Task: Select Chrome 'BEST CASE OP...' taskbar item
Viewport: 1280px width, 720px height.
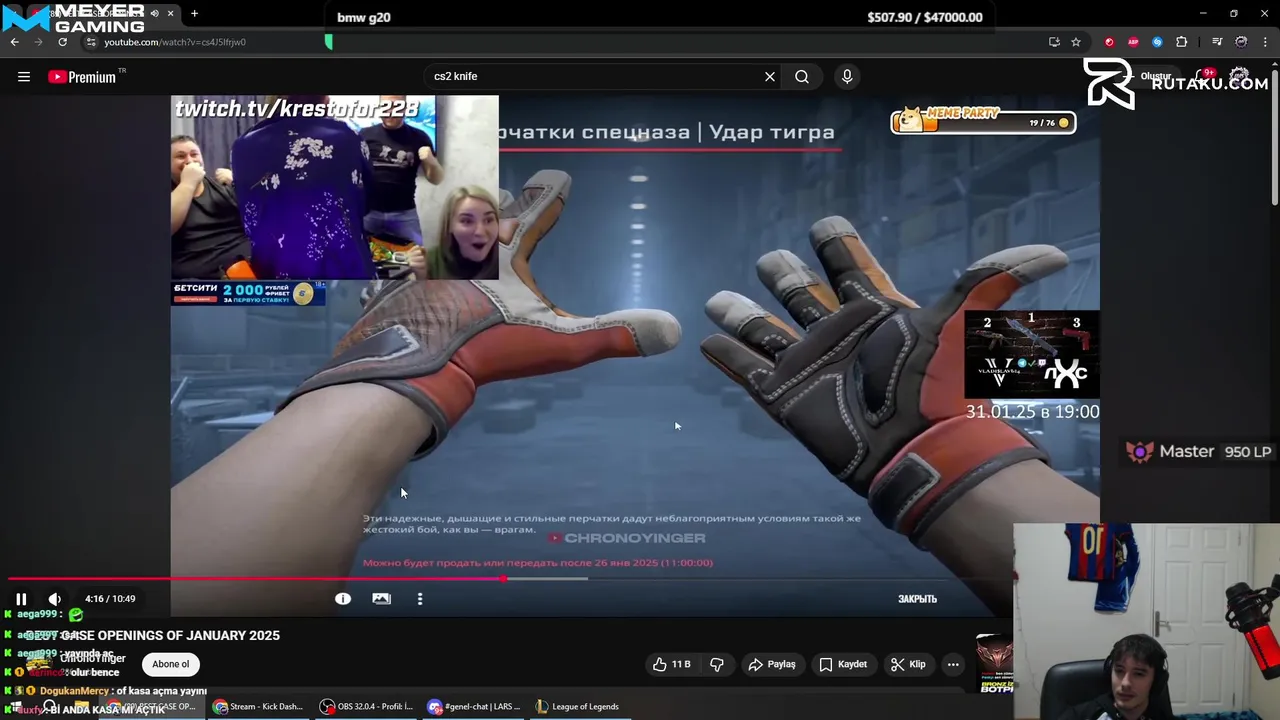Action: (152, 706)
